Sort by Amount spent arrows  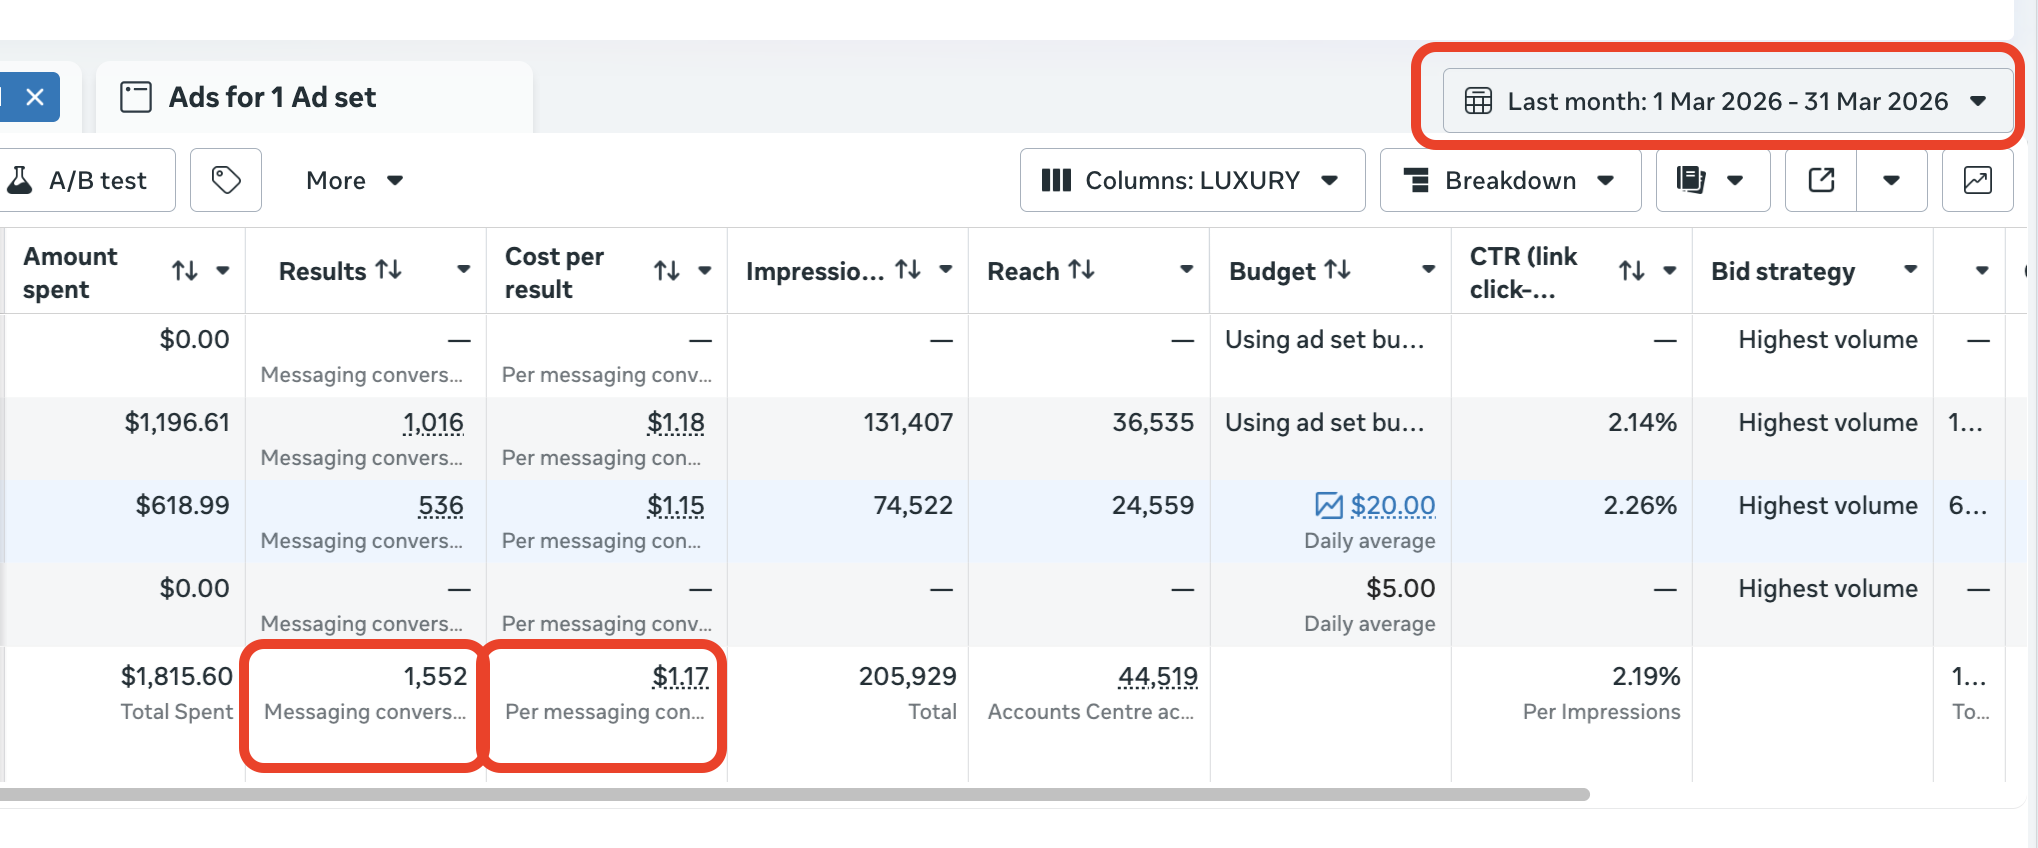click(x=185, y=271)
